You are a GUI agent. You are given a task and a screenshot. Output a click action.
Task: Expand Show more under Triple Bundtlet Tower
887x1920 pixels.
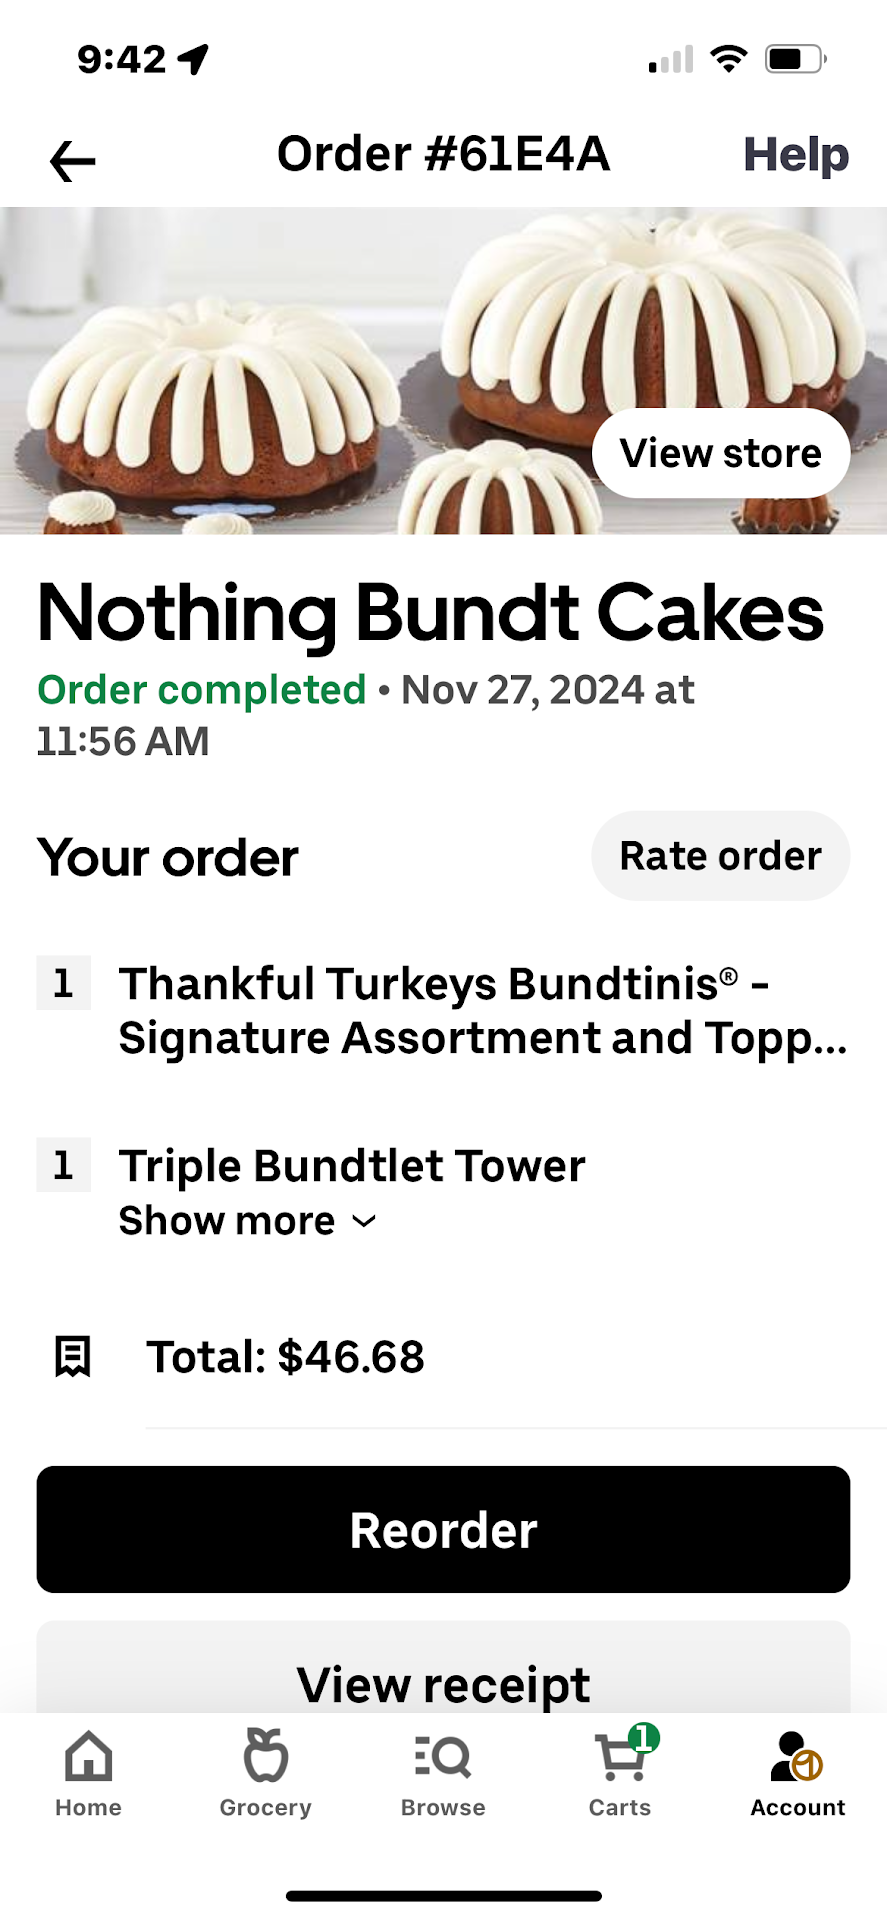coord(228,1221)
